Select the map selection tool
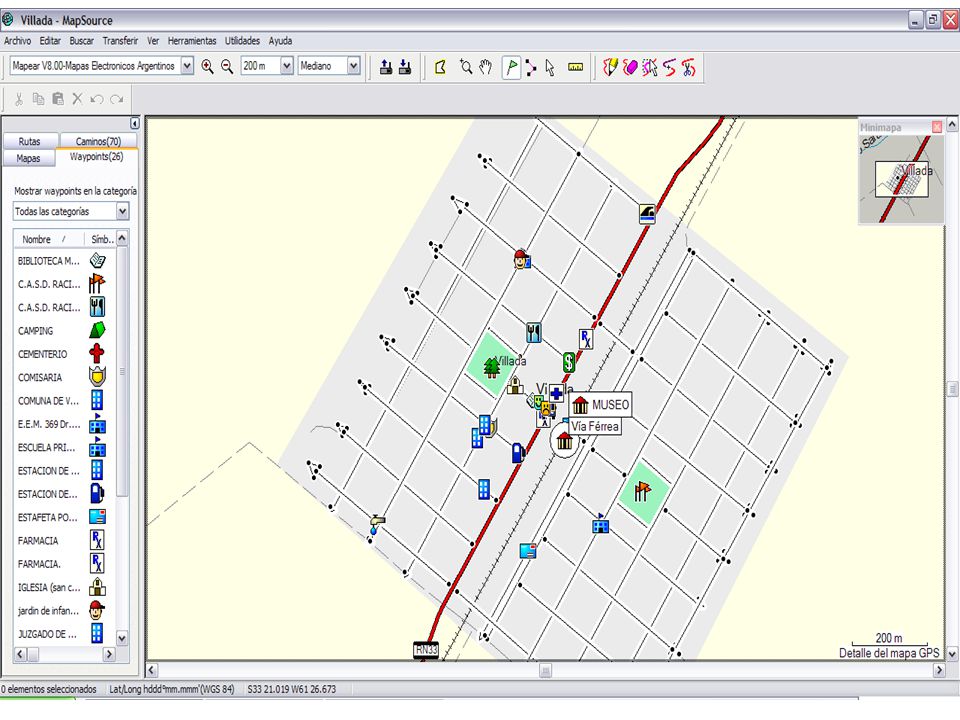Image resolution: width=960 pixels, height=720 pixels. (440, 67)
